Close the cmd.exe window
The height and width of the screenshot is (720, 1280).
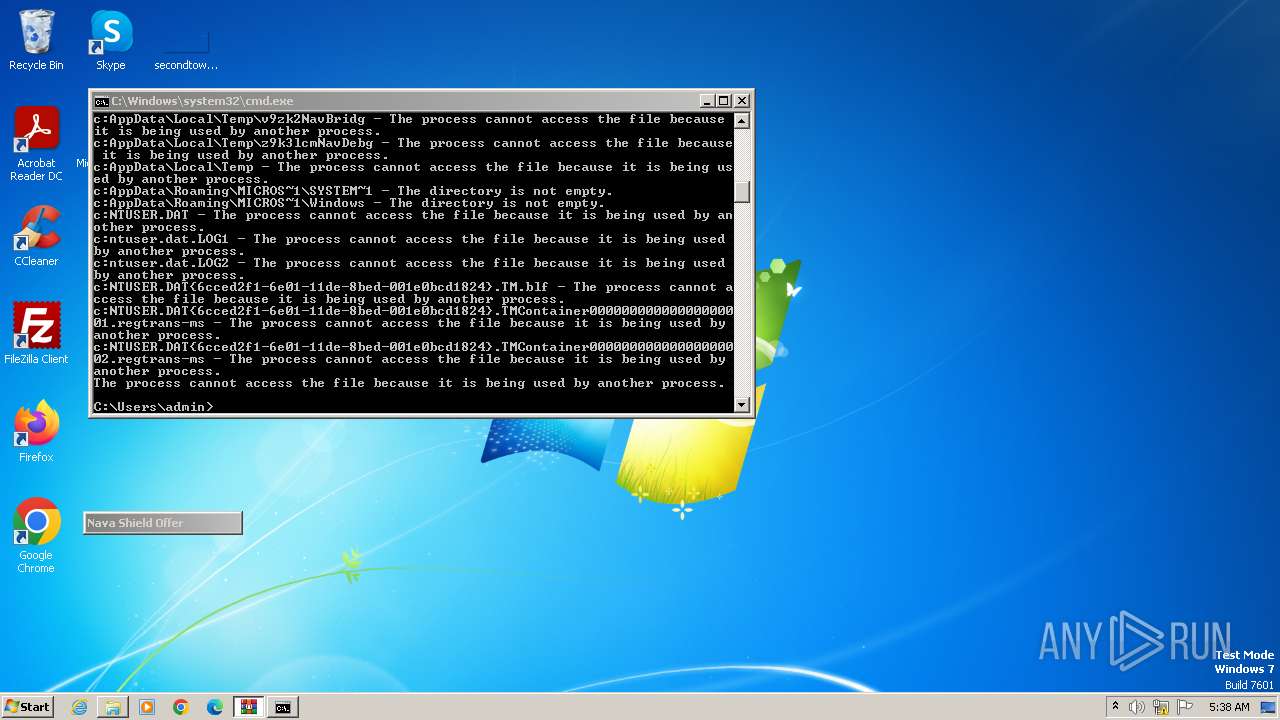(741, 101)
